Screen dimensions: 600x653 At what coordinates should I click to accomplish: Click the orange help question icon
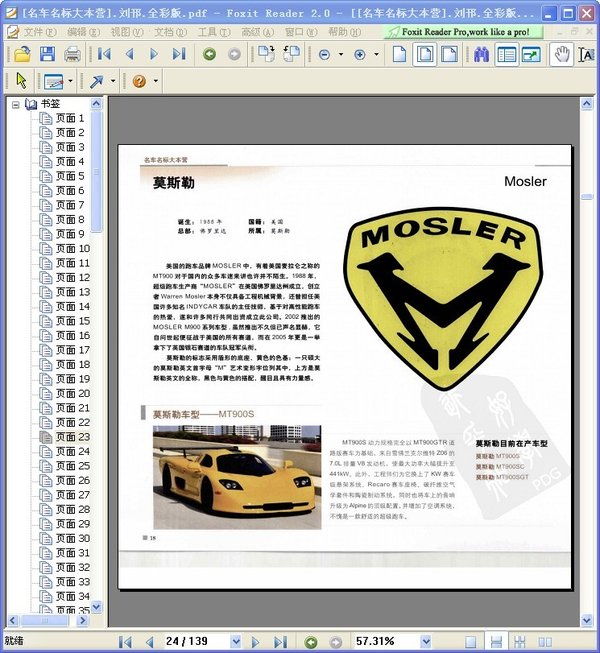(139, 81)
